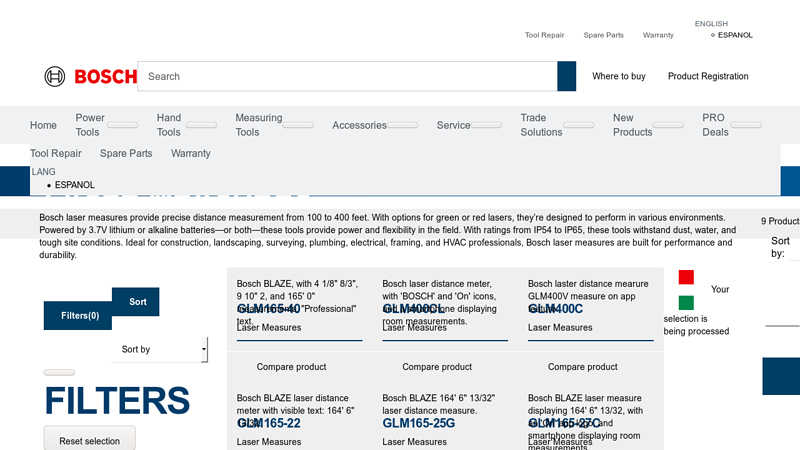This screenshot has height=450, width=800.
Task: Click the green square status icon
Action: pyautogui.click(x=686, y=303)
